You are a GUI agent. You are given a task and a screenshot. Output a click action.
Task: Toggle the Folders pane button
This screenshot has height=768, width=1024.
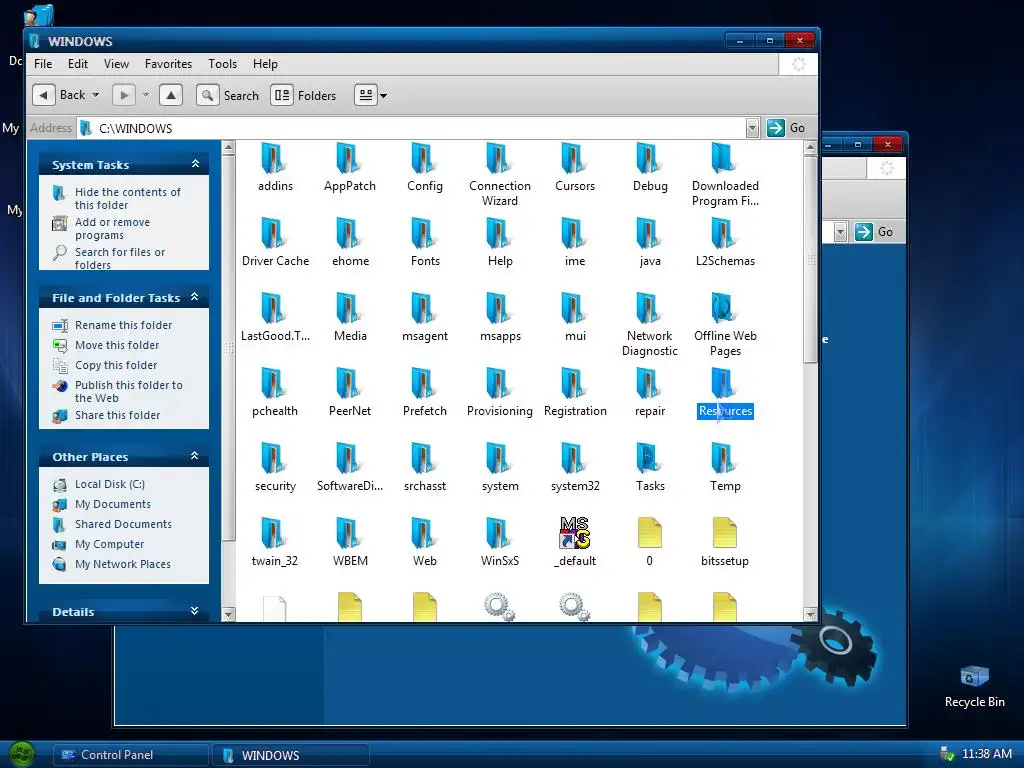(x=304, y=95)
